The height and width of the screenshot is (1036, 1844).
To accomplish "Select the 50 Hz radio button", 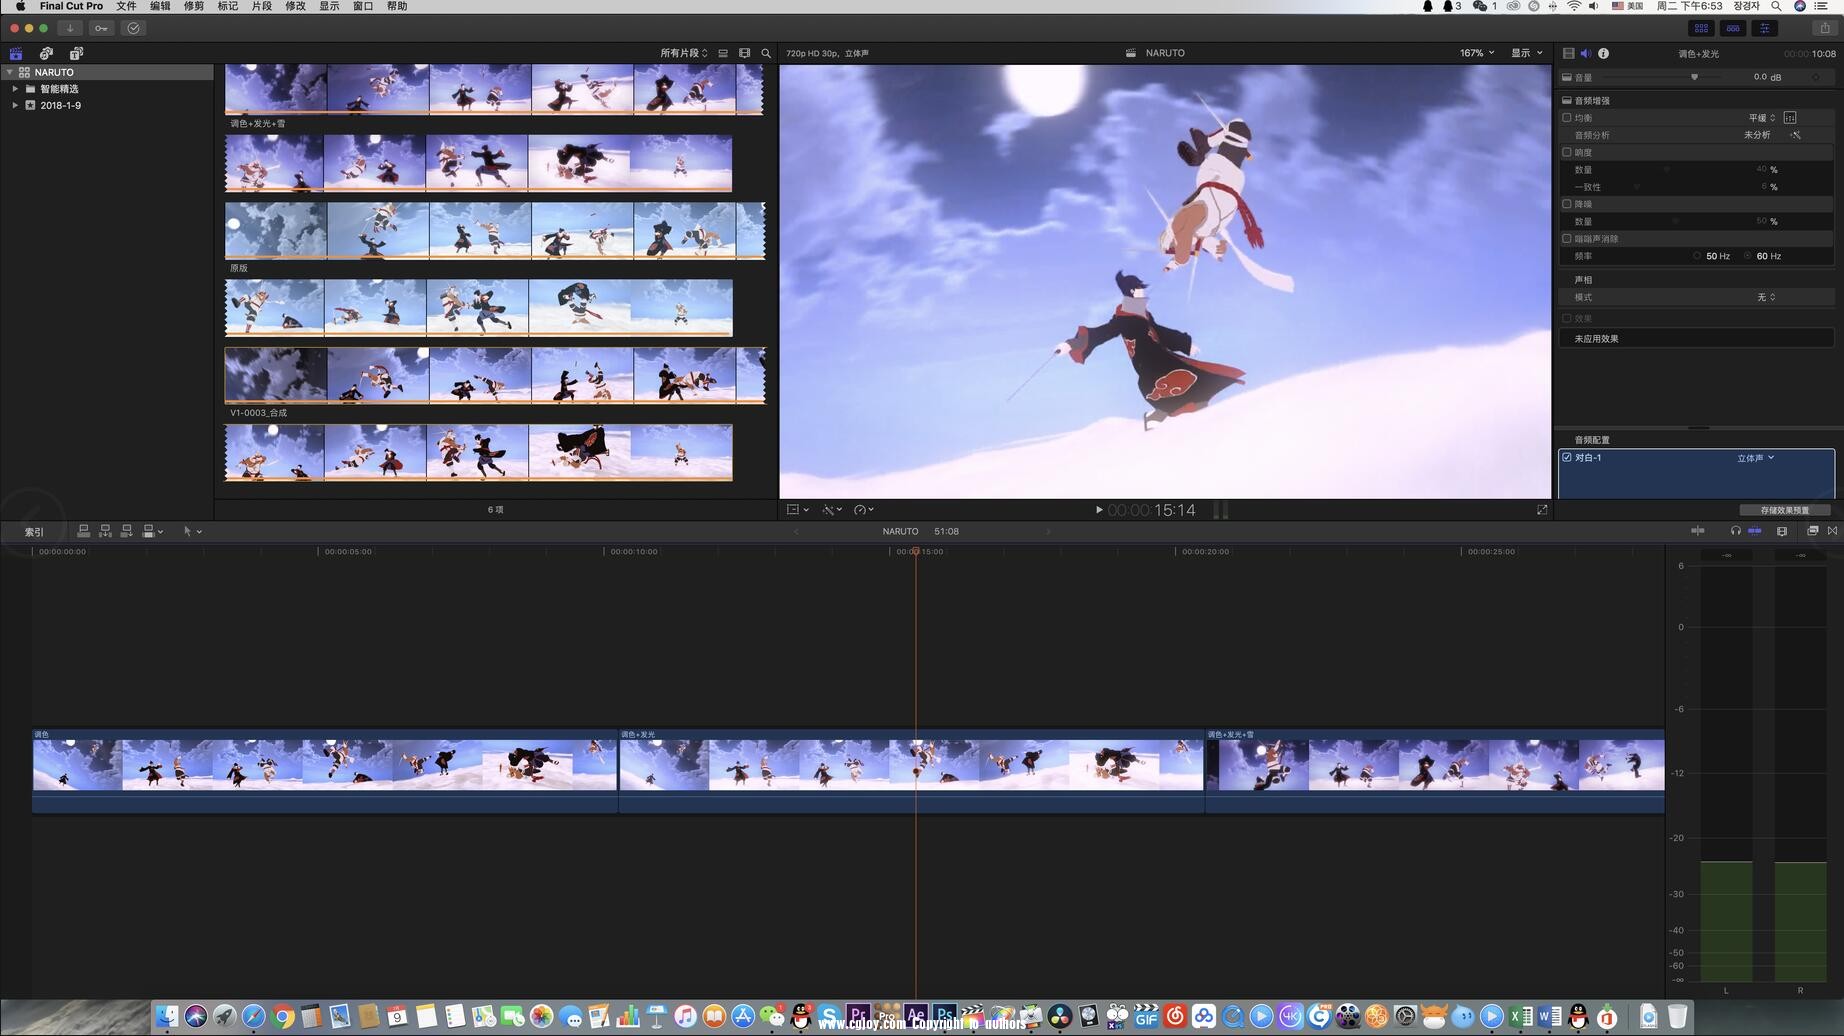I will 1697,256.
